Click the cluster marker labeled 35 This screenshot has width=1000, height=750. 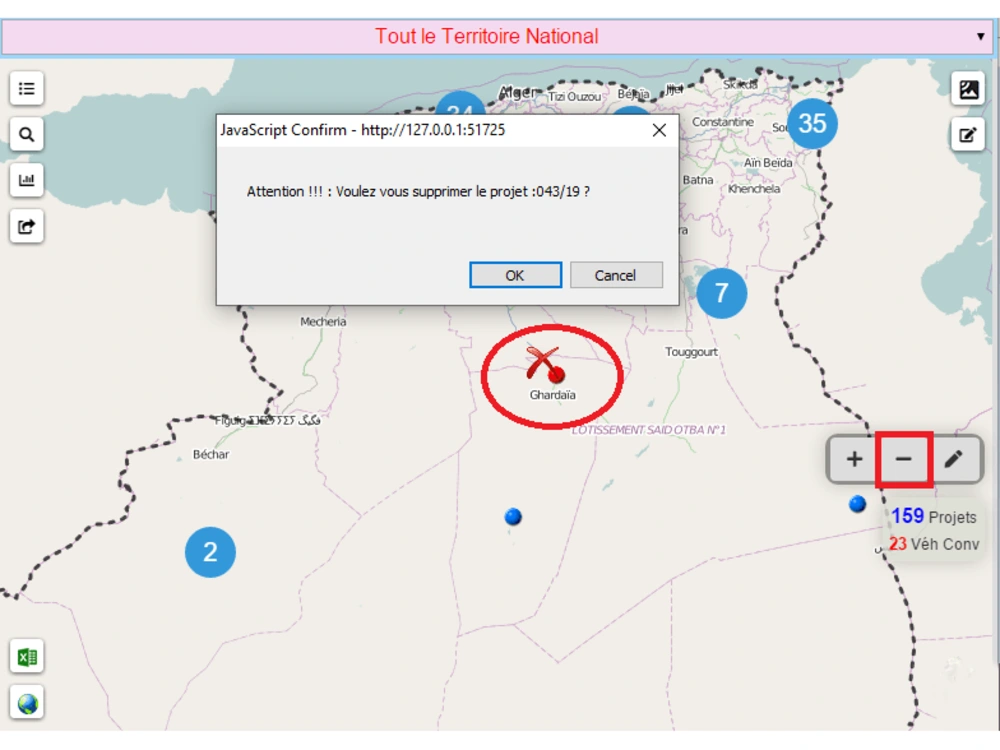click(812, 124)
